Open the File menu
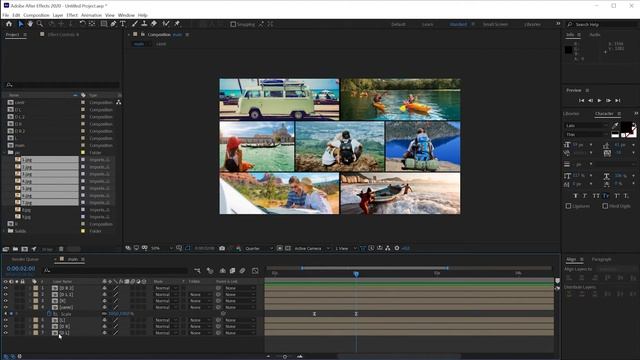640x360 pixels. (x=5, y=15)
